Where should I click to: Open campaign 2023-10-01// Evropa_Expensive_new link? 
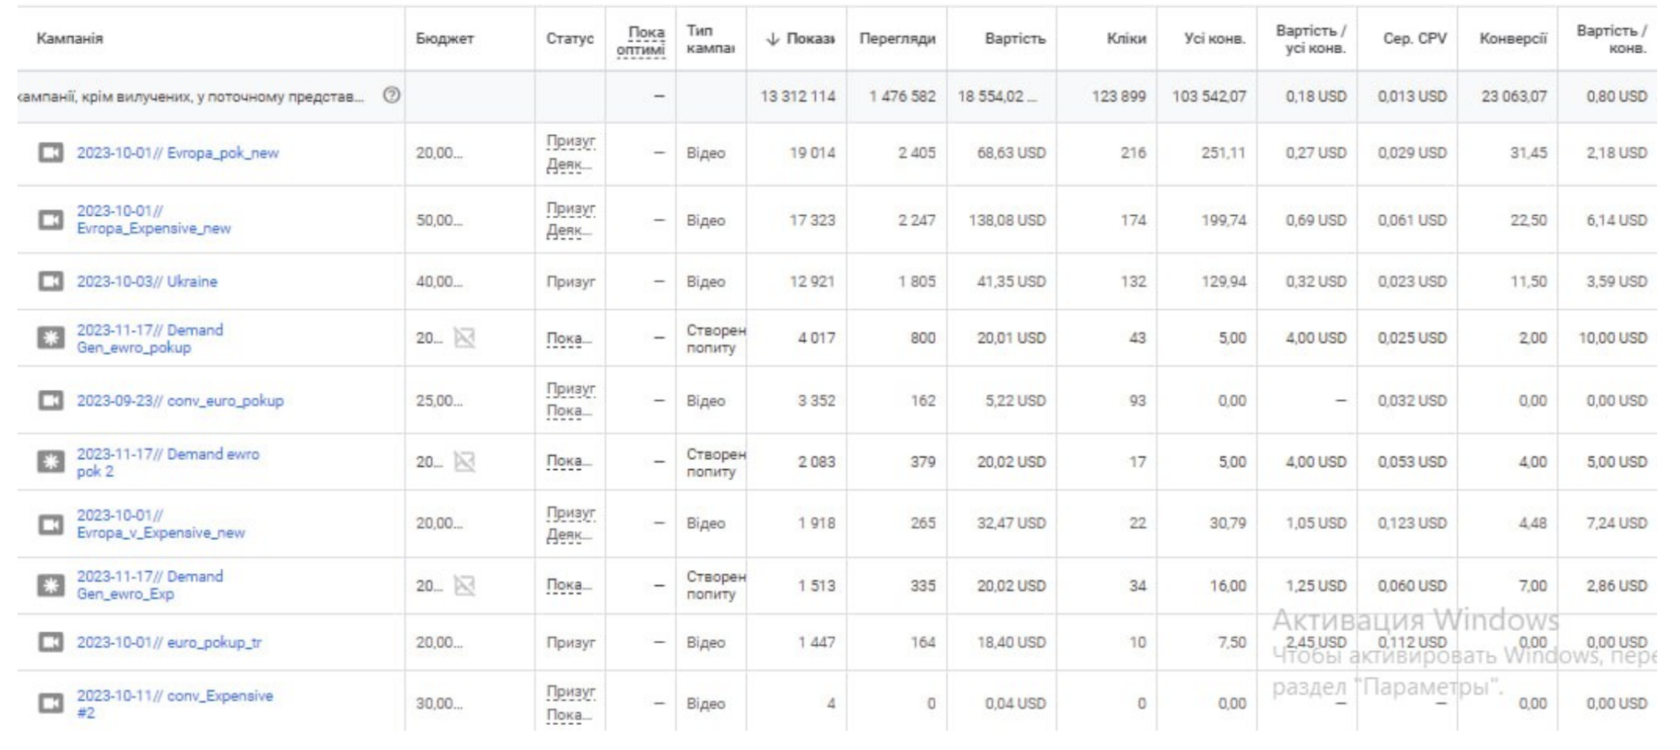pyautogui.click(x=153, y=220)
